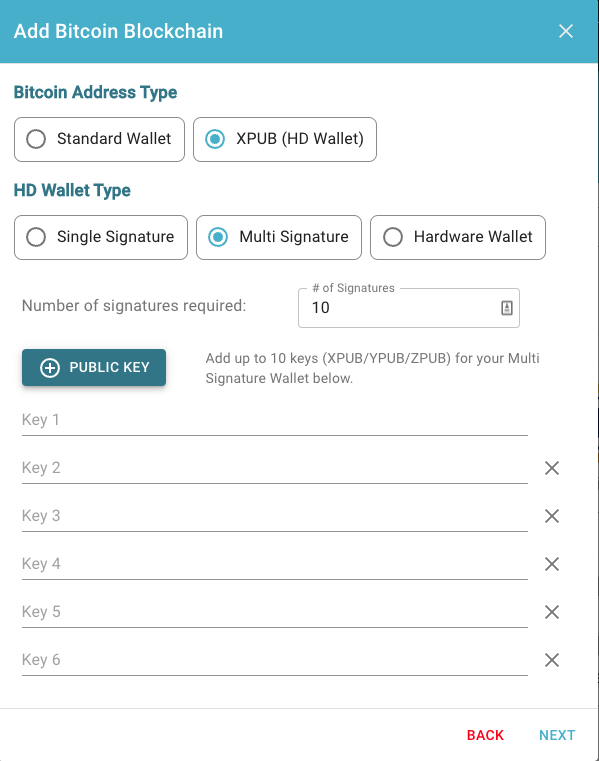The height and width of the screenshot is (761, 599).
Task: Click into the Key 2 input field
Action: pyautogui.click(x=275, y=468)
